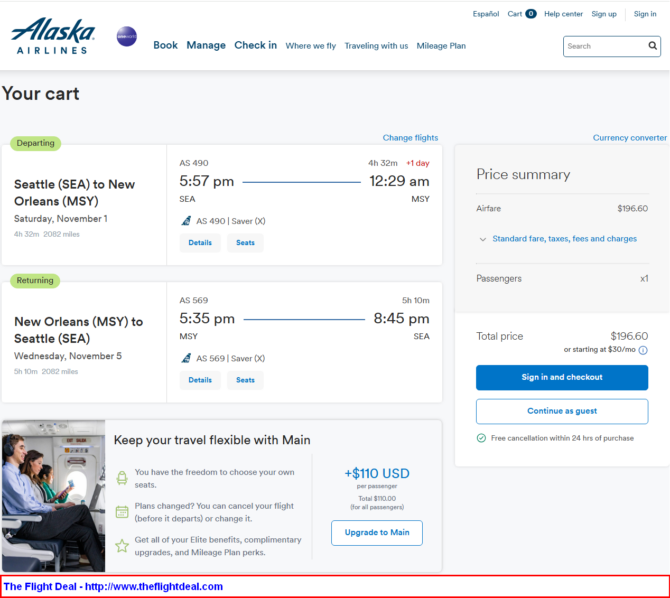Click the 8:45 pm arrival time

click(401, 318)
